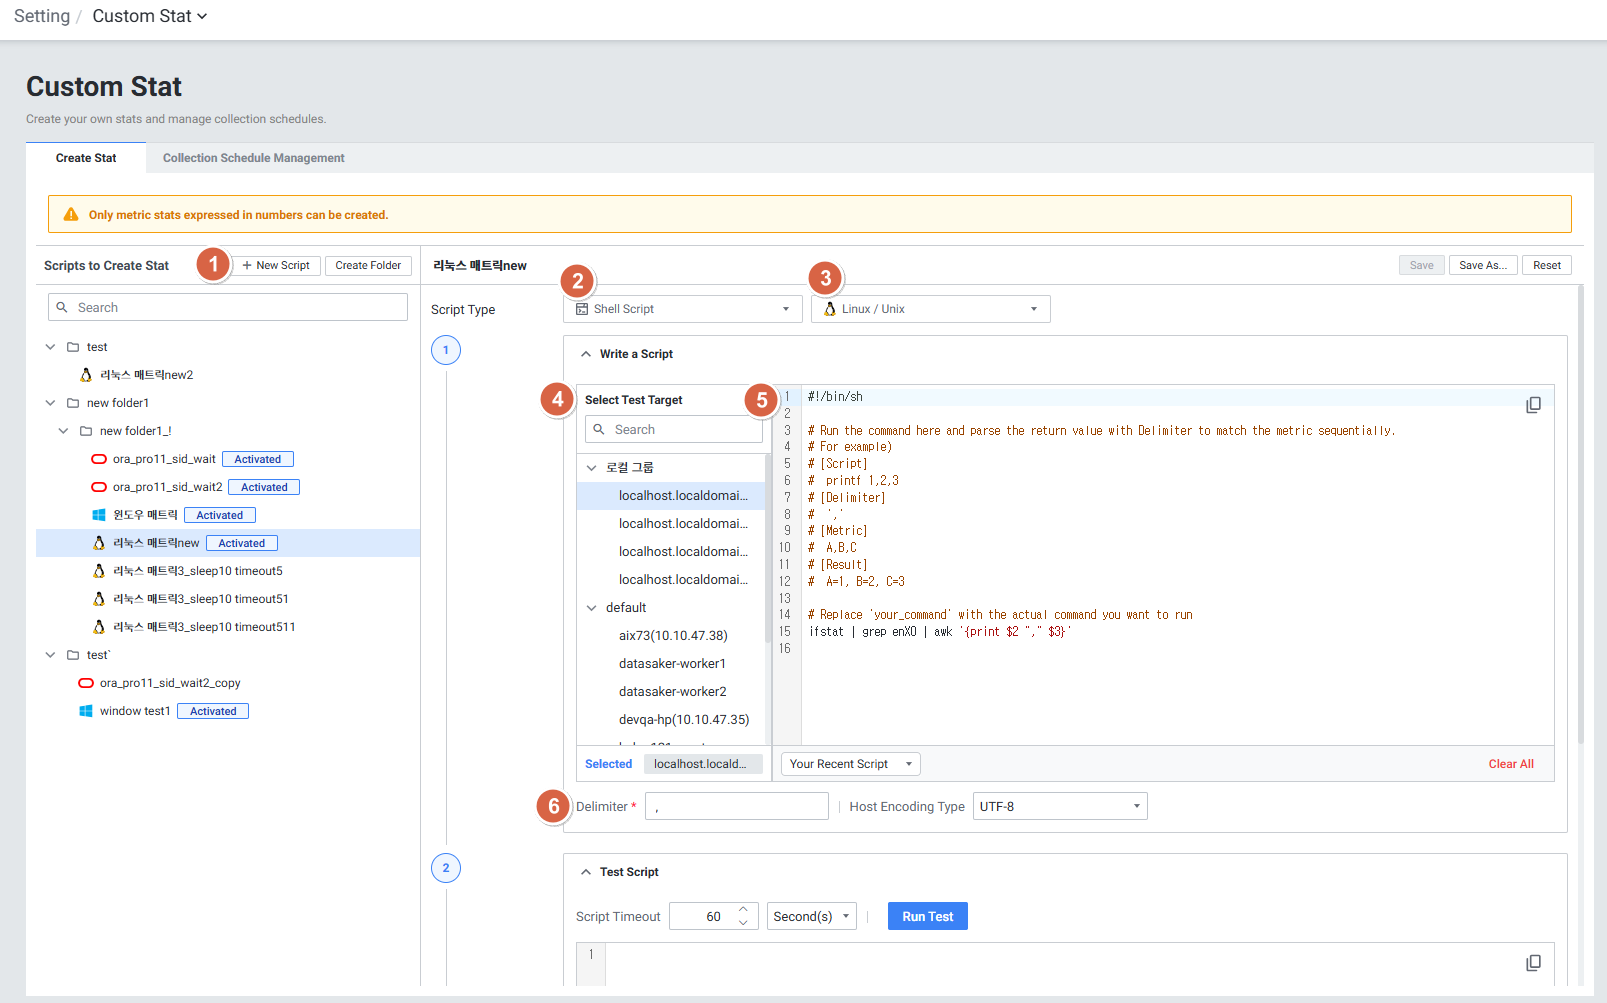Collapse the Write a Script section
This screenshot has width=1607, height=1003.
(586, 354)
